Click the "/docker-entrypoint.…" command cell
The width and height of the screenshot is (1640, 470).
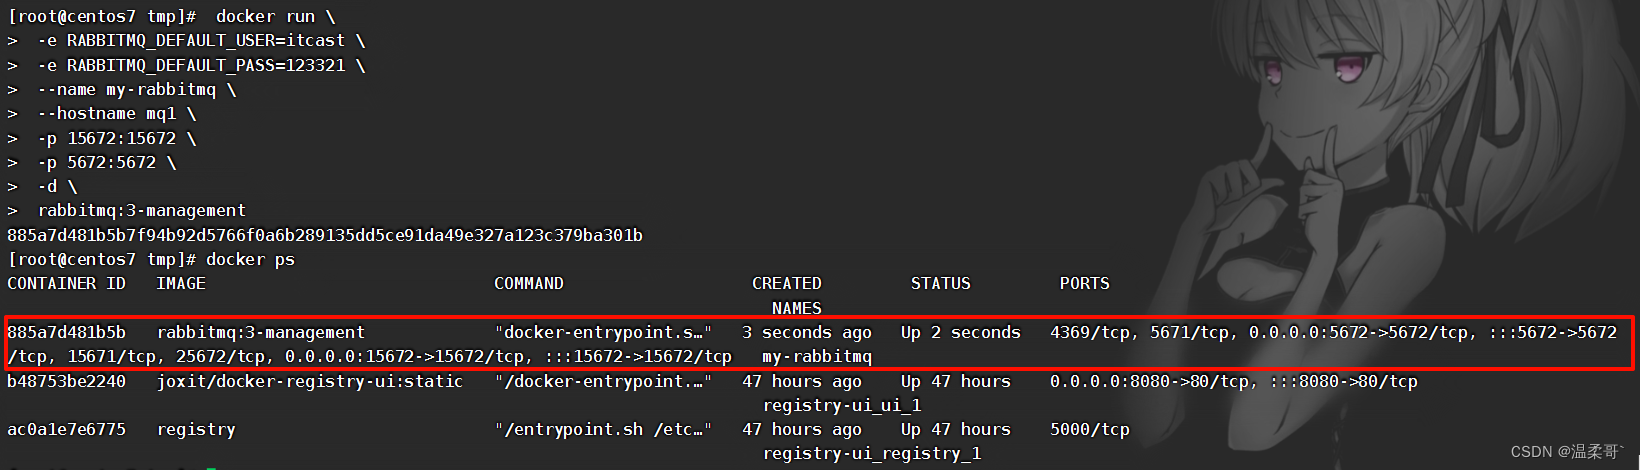pyautogui.click(x=603, y=381)
